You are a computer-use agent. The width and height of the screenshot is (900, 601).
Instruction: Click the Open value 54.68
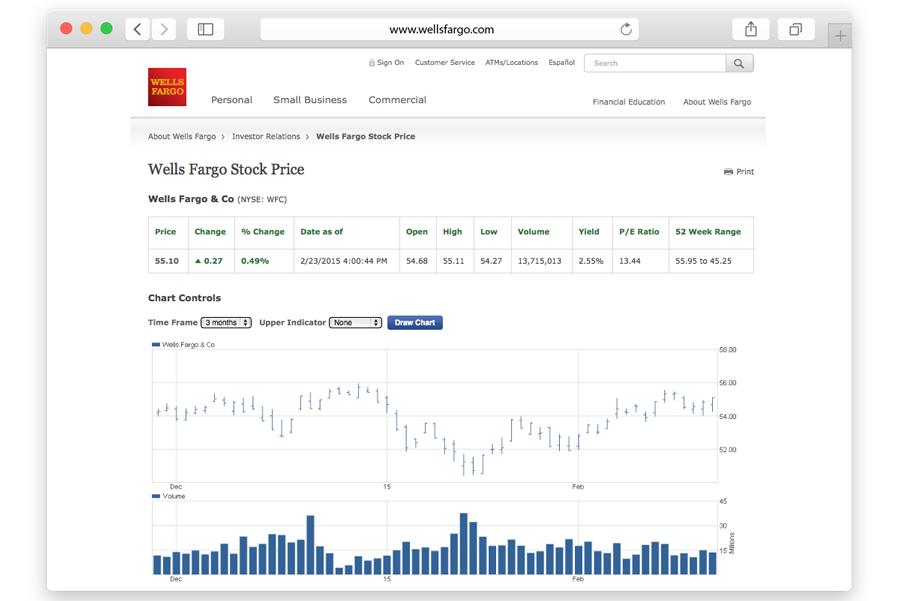pyautogui.click(x=417, y=261)
